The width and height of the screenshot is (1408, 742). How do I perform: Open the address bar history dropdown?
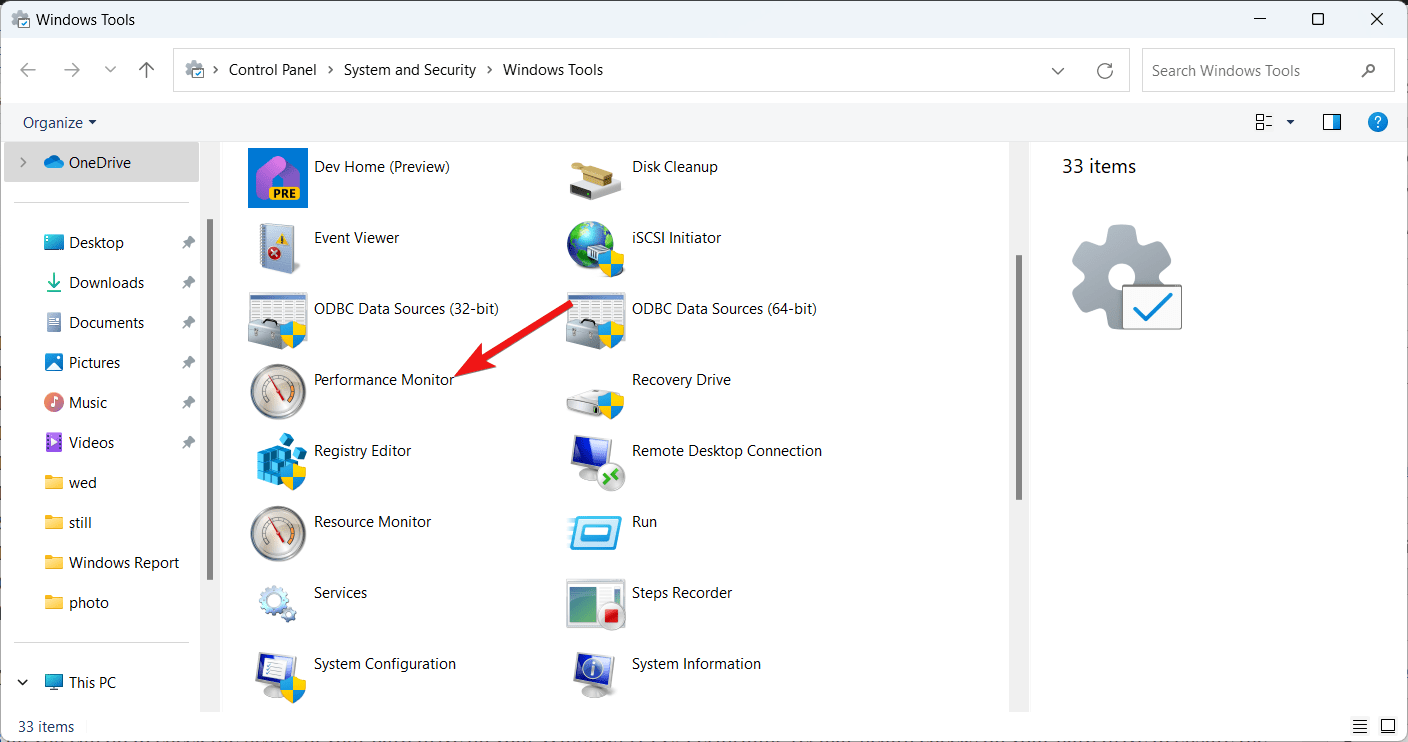pos(1058,71)
